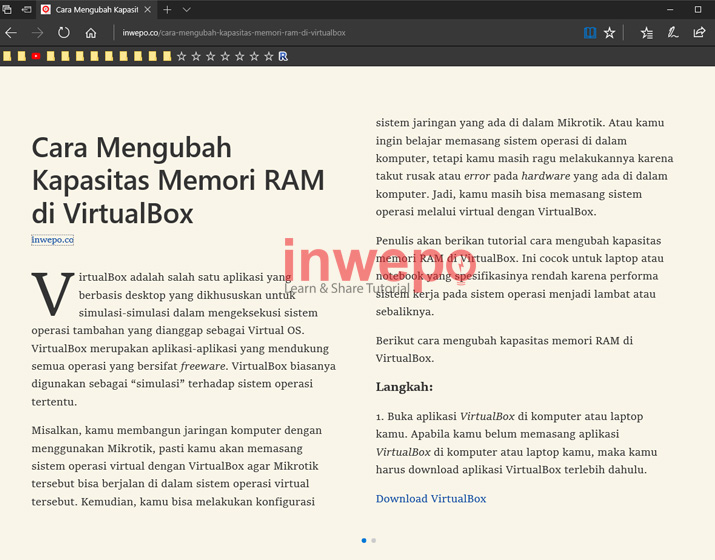Open the folder just left of YouTube bookmark

[x=21, y=56]
